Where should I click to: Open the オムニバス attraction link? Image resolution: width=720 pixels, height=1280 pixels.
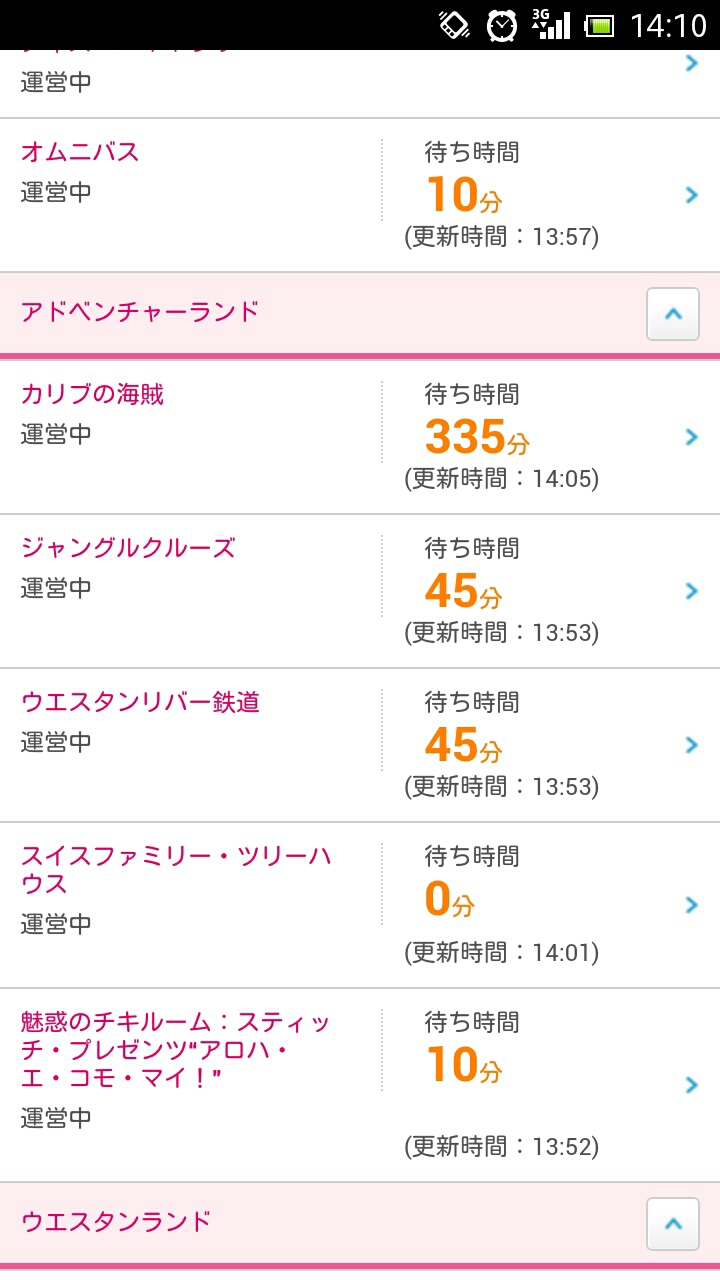(80, 152)
